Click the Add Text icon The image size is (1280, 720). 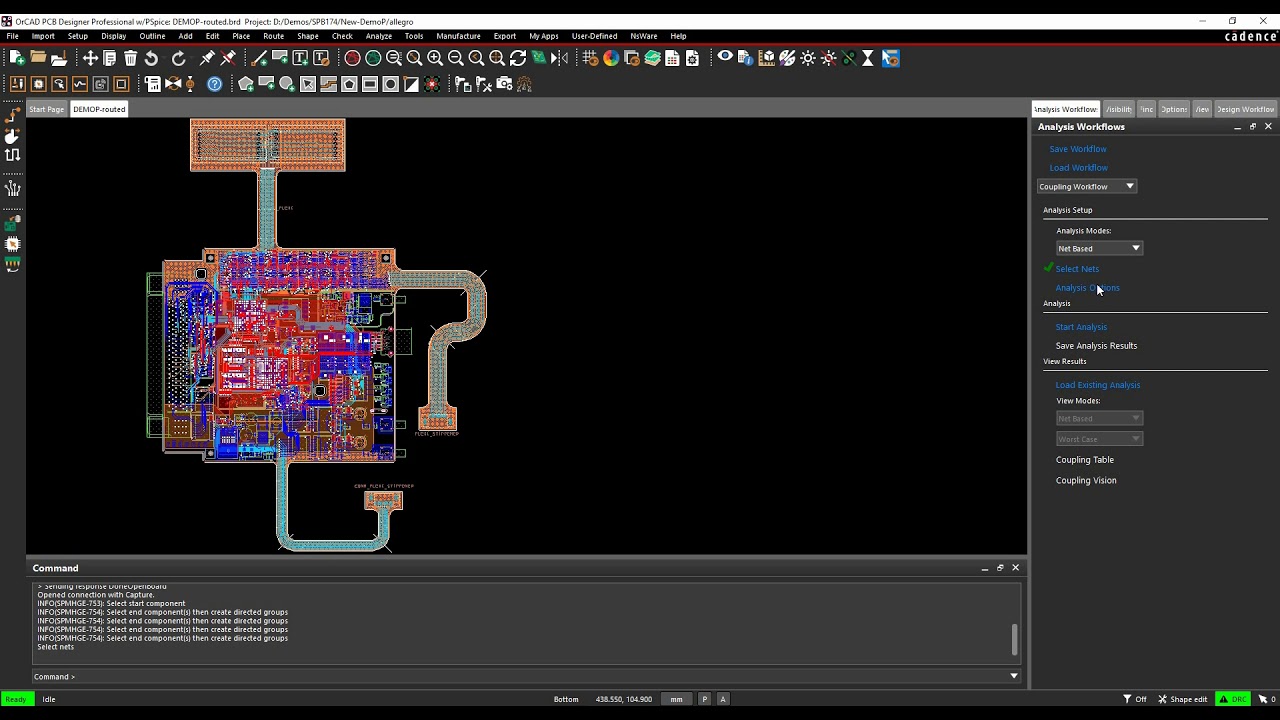pyautogui.click(x=300, y=58)
